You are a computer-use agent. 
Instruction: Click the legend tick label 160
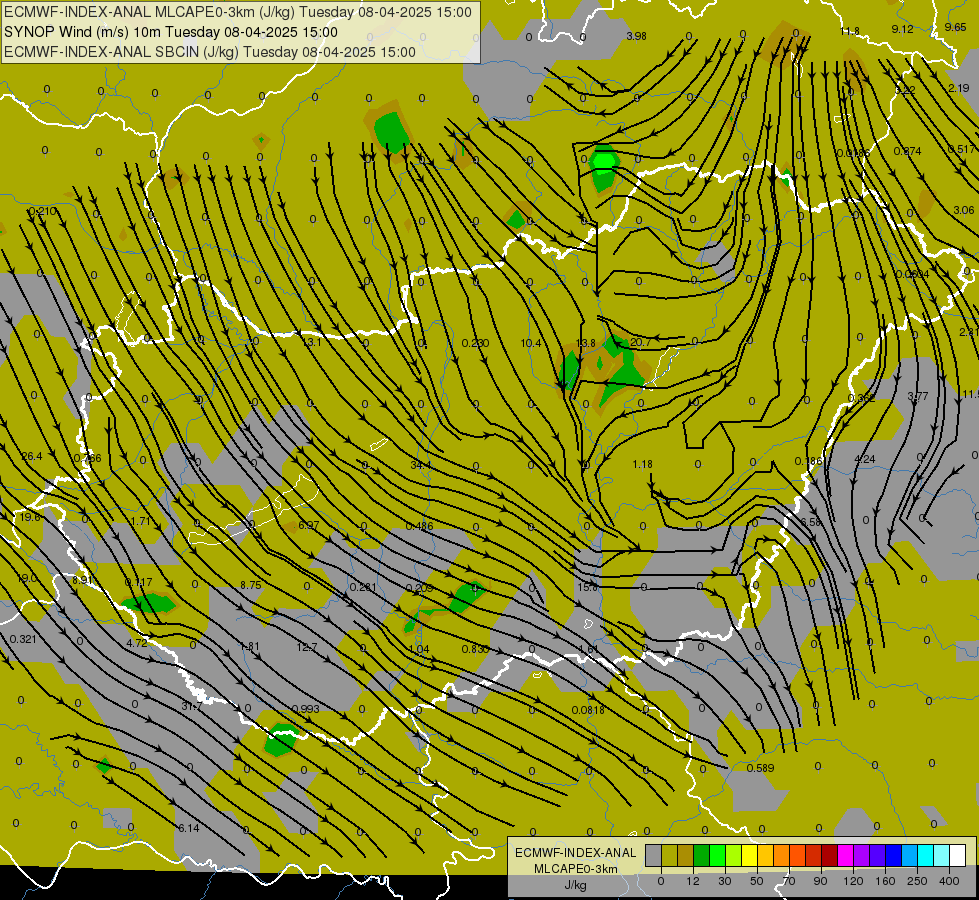point(885,881)
